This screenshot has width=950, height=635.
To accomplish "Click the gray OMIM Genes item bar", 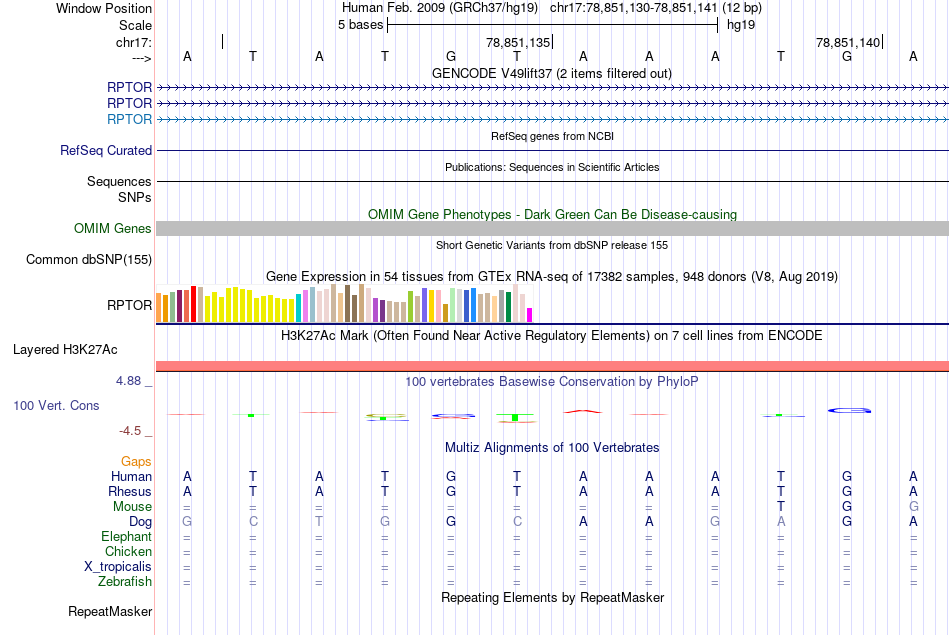I will click(552, 228).
